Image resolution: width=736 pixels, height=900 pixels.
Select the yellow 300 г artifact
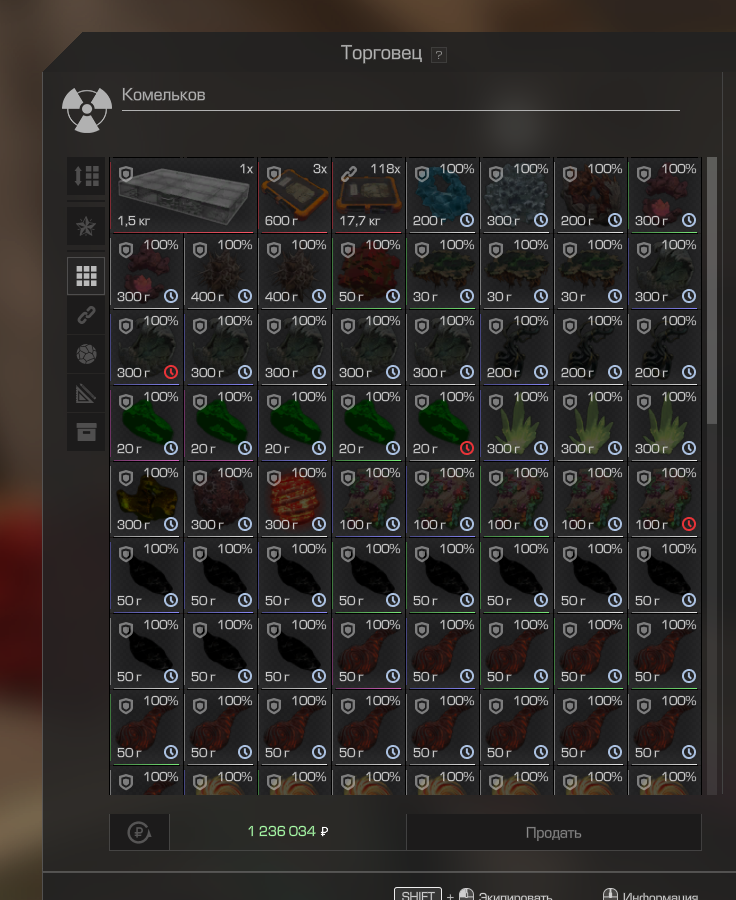point(146,499)
